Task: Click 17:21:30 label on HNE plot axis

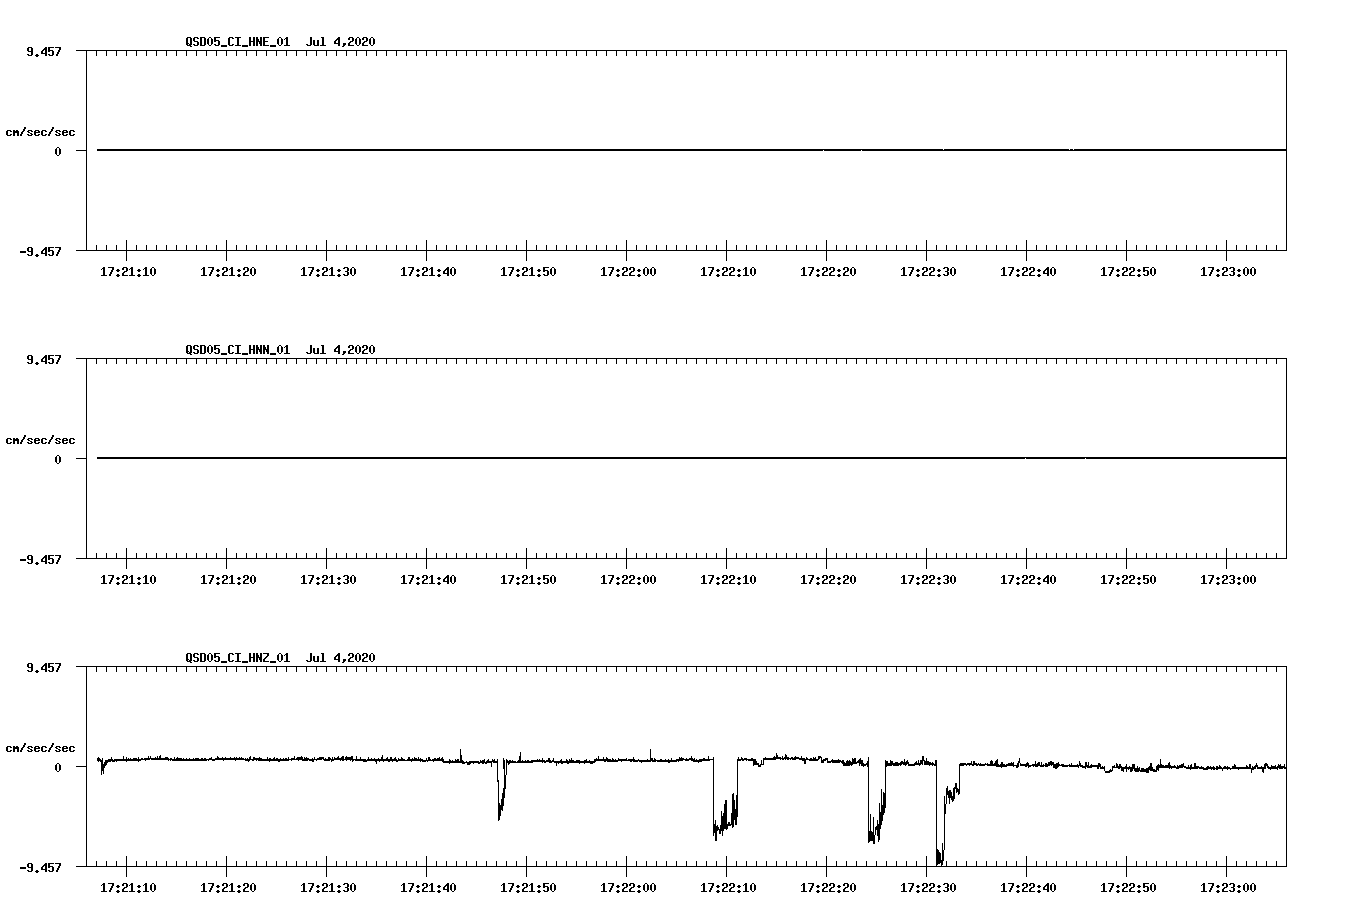Action: pyautogui.click(x=328, y=272)
